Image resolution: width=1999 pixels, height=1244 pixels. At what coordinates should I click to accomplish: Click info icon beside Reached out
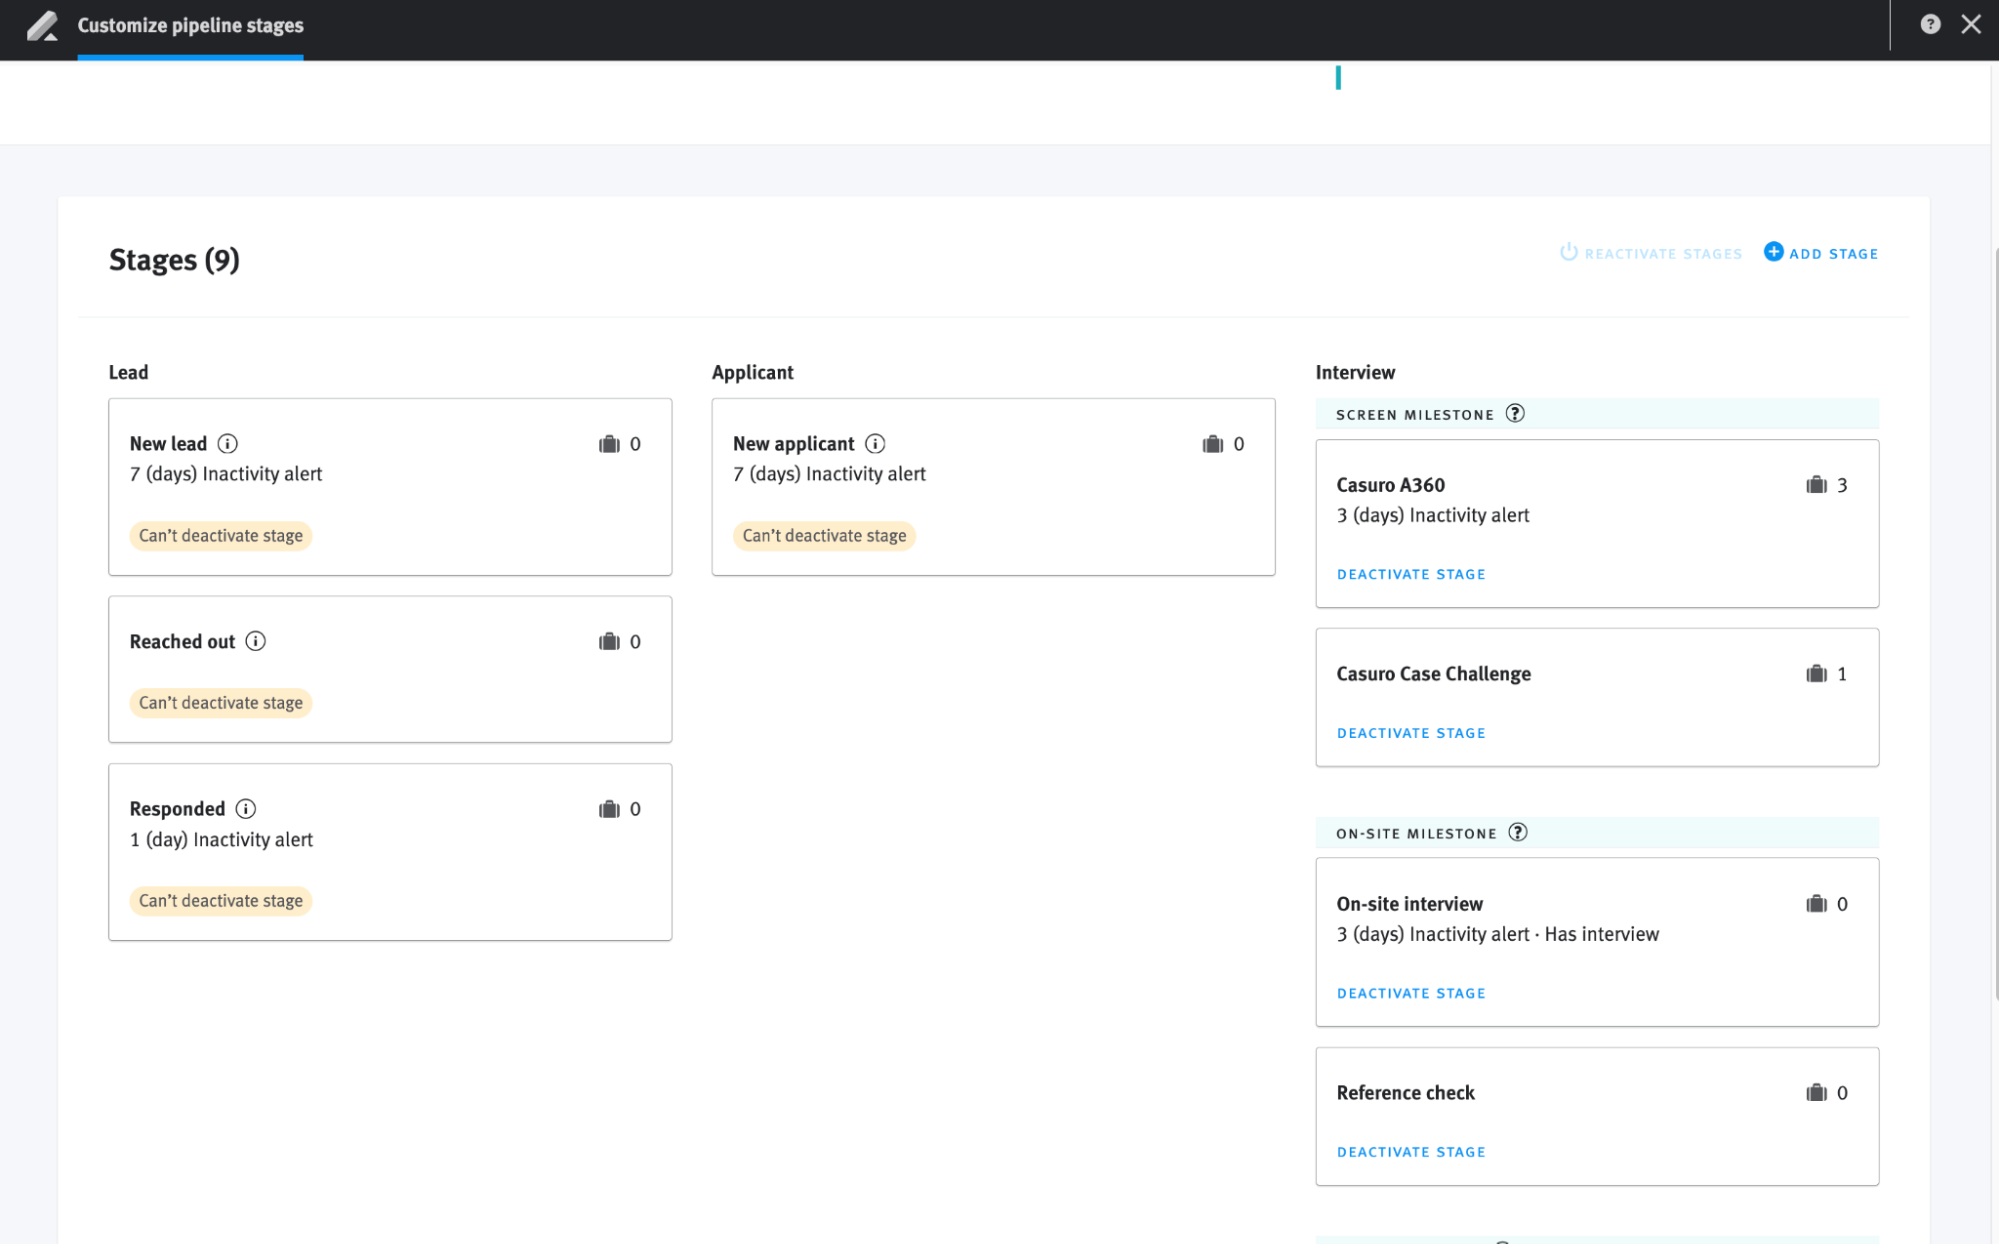click(256, 641)
